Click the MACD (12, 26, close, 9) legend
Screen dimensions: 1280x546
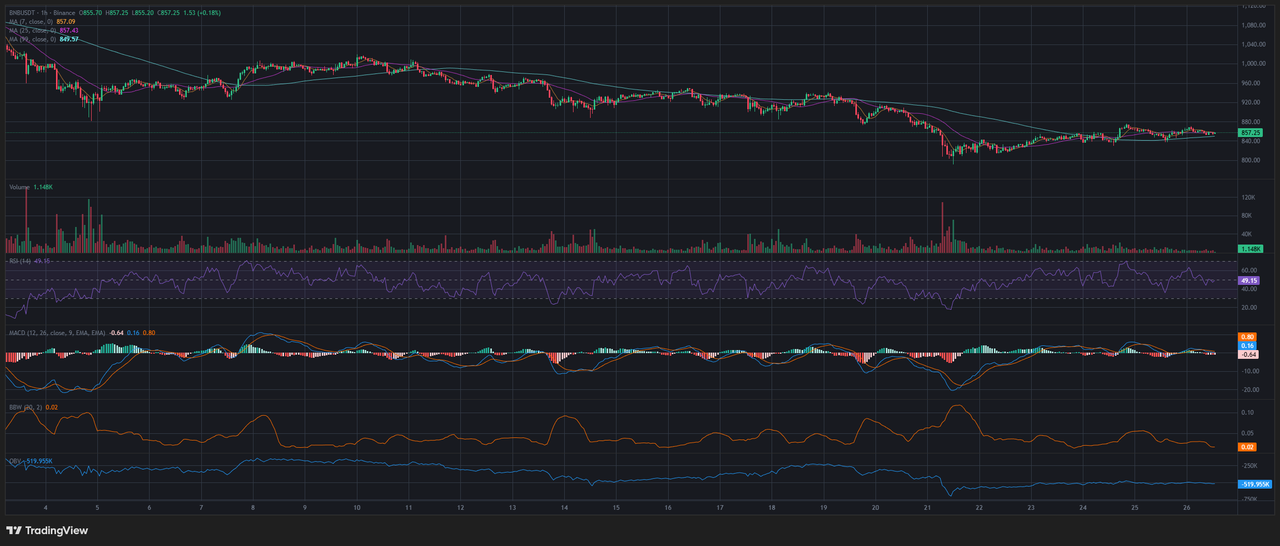tap(58, 332)
